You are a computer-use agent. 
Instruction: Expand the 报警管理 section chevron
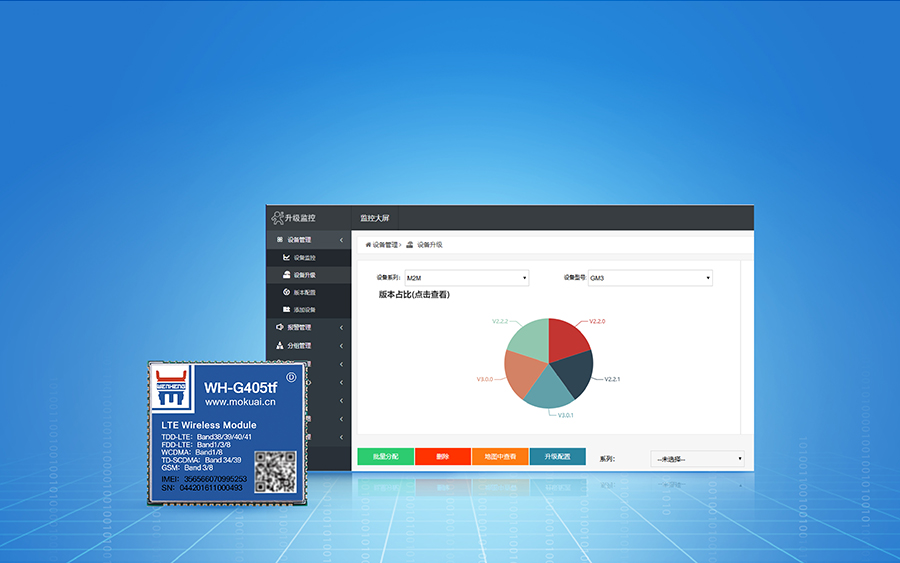click(x=341, y=327)
